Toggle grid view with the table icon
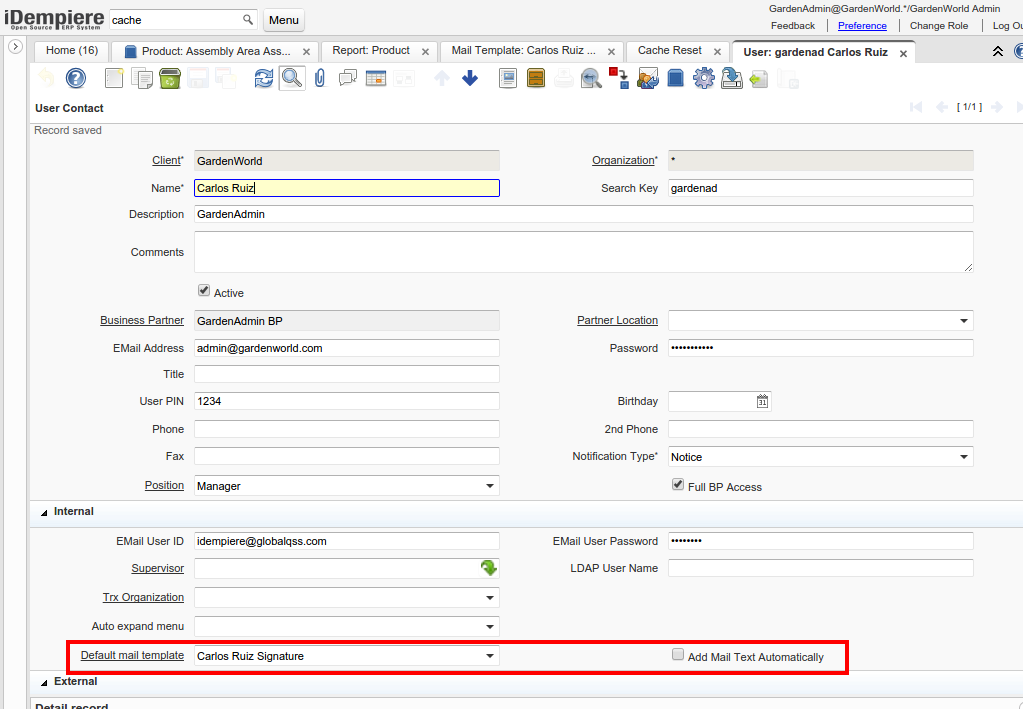The image size is (1023, 709). pos(376,78)
